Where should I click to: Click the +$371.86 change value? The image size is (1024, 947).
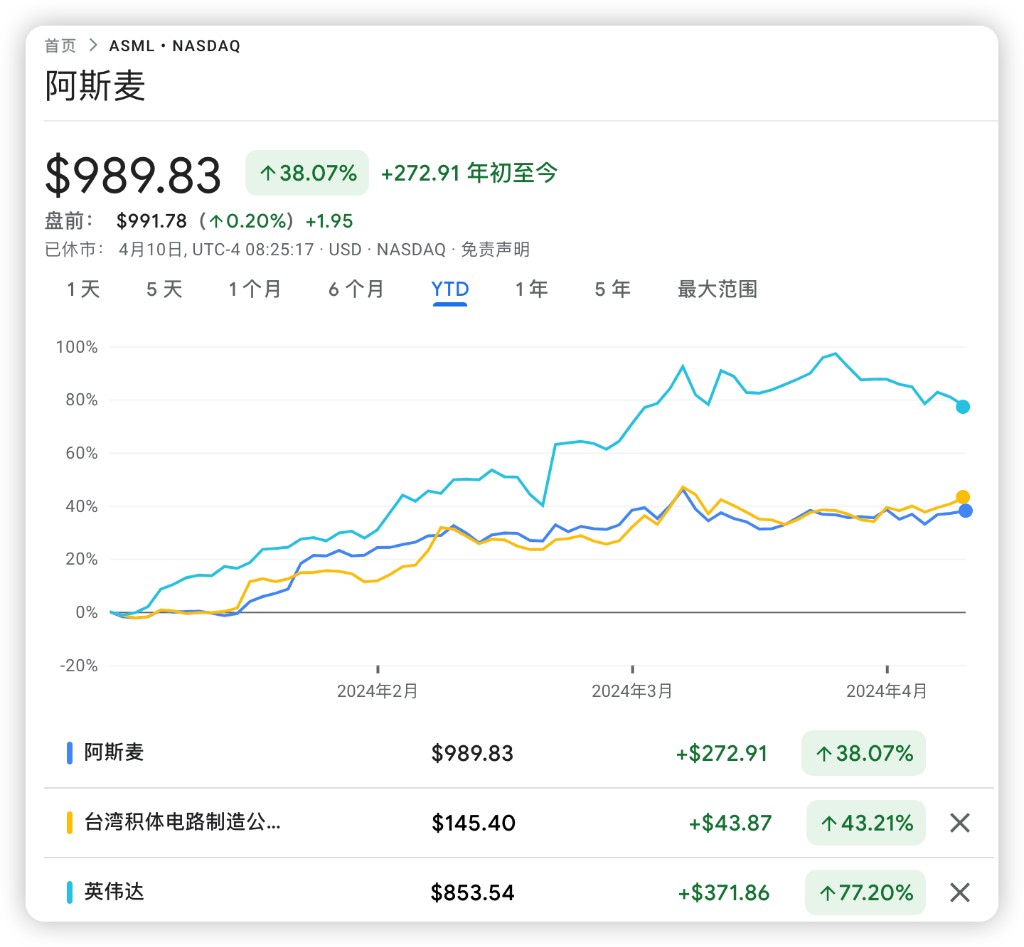(724, 893)
